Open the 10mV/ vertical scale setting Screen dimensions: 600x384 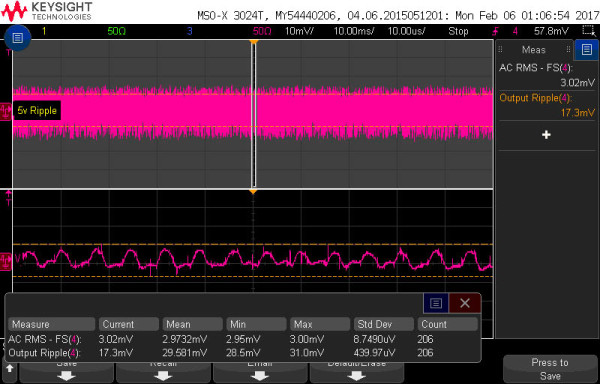click(299, 31)
